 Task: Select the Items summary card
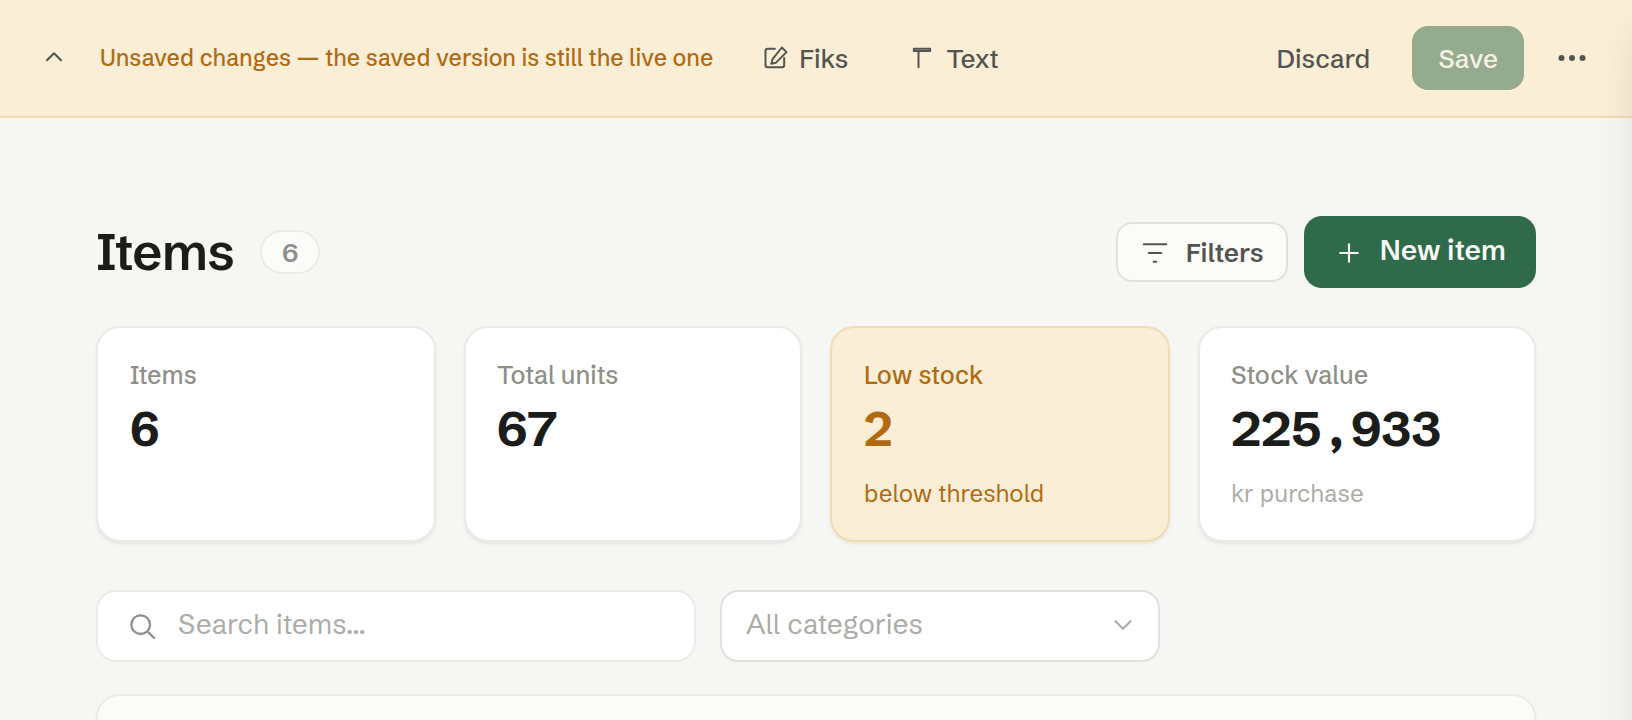[266, 434]
